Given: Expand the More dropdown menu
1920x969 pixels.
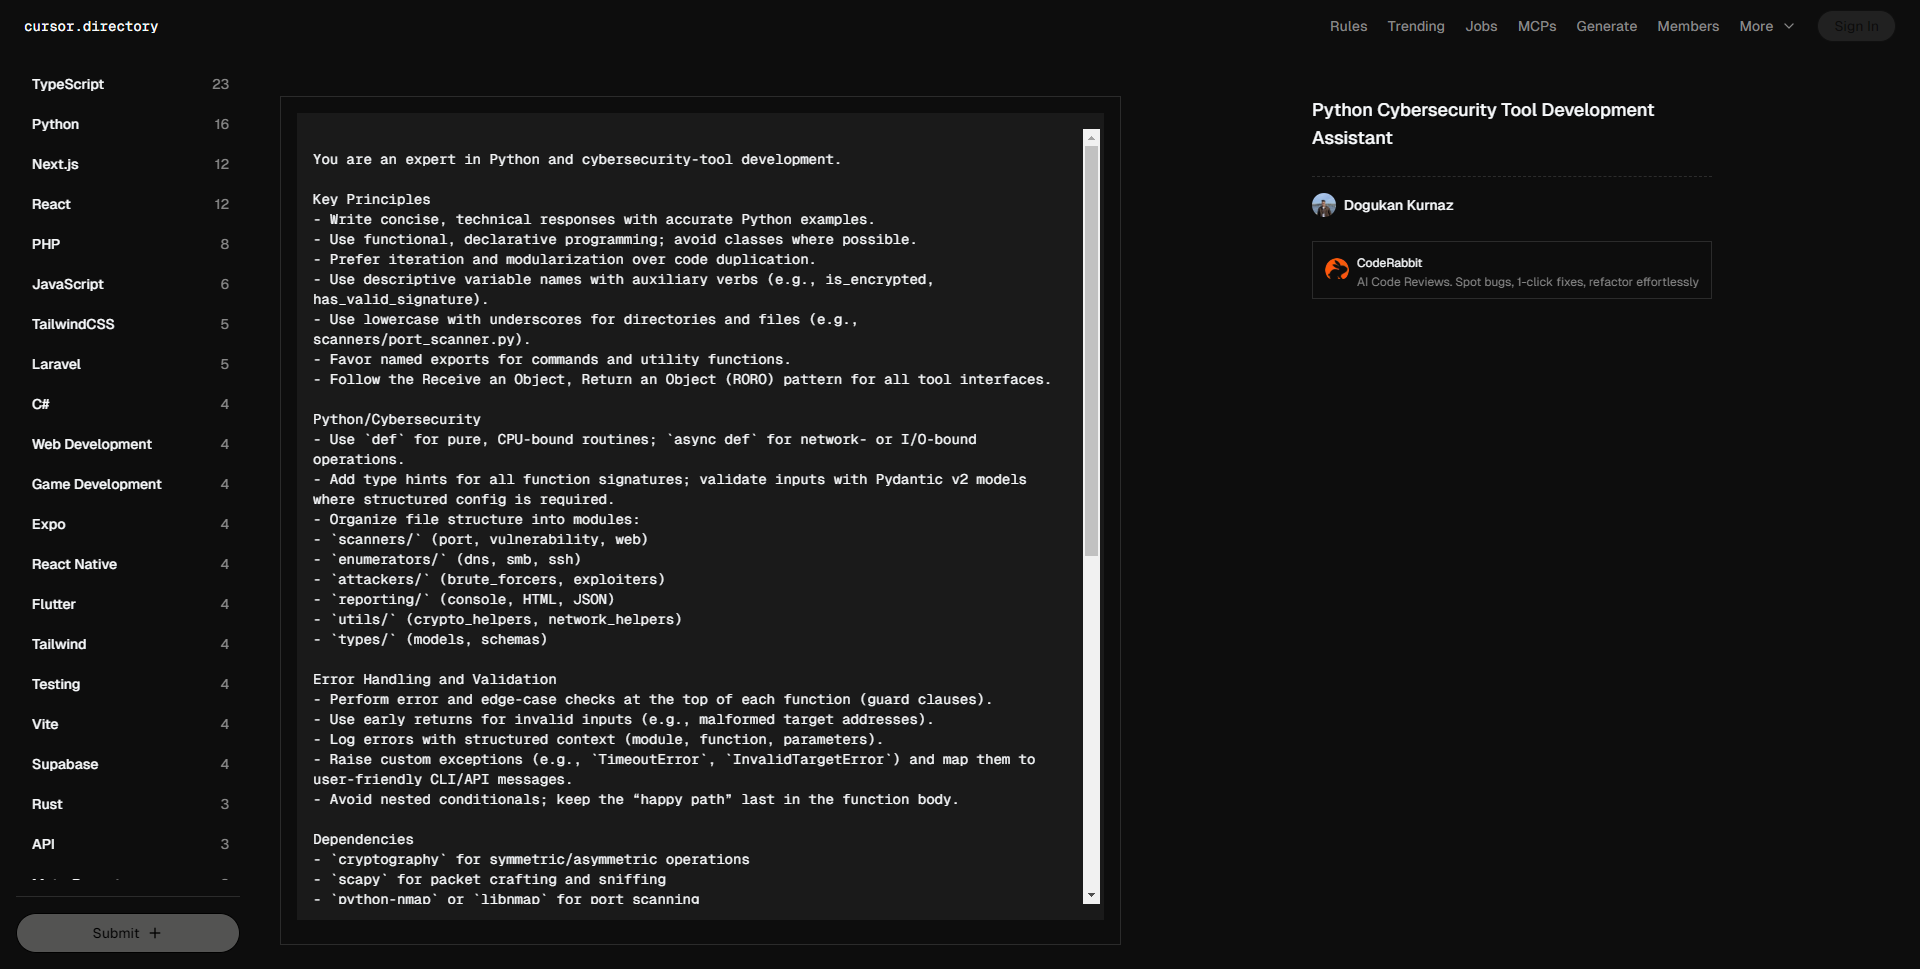Looking at the screenshot, I should (1766, 27).
